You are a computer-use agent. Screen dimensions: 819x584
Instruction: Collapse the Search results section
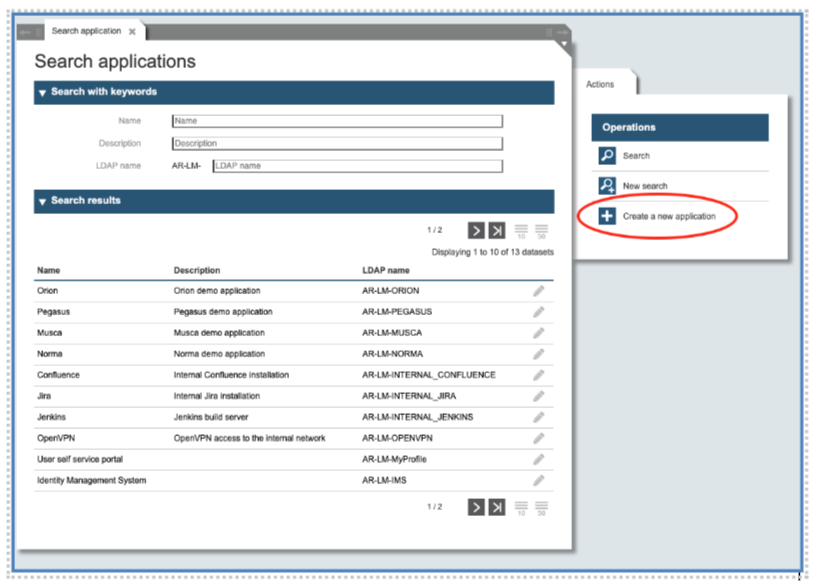point(42,201)
